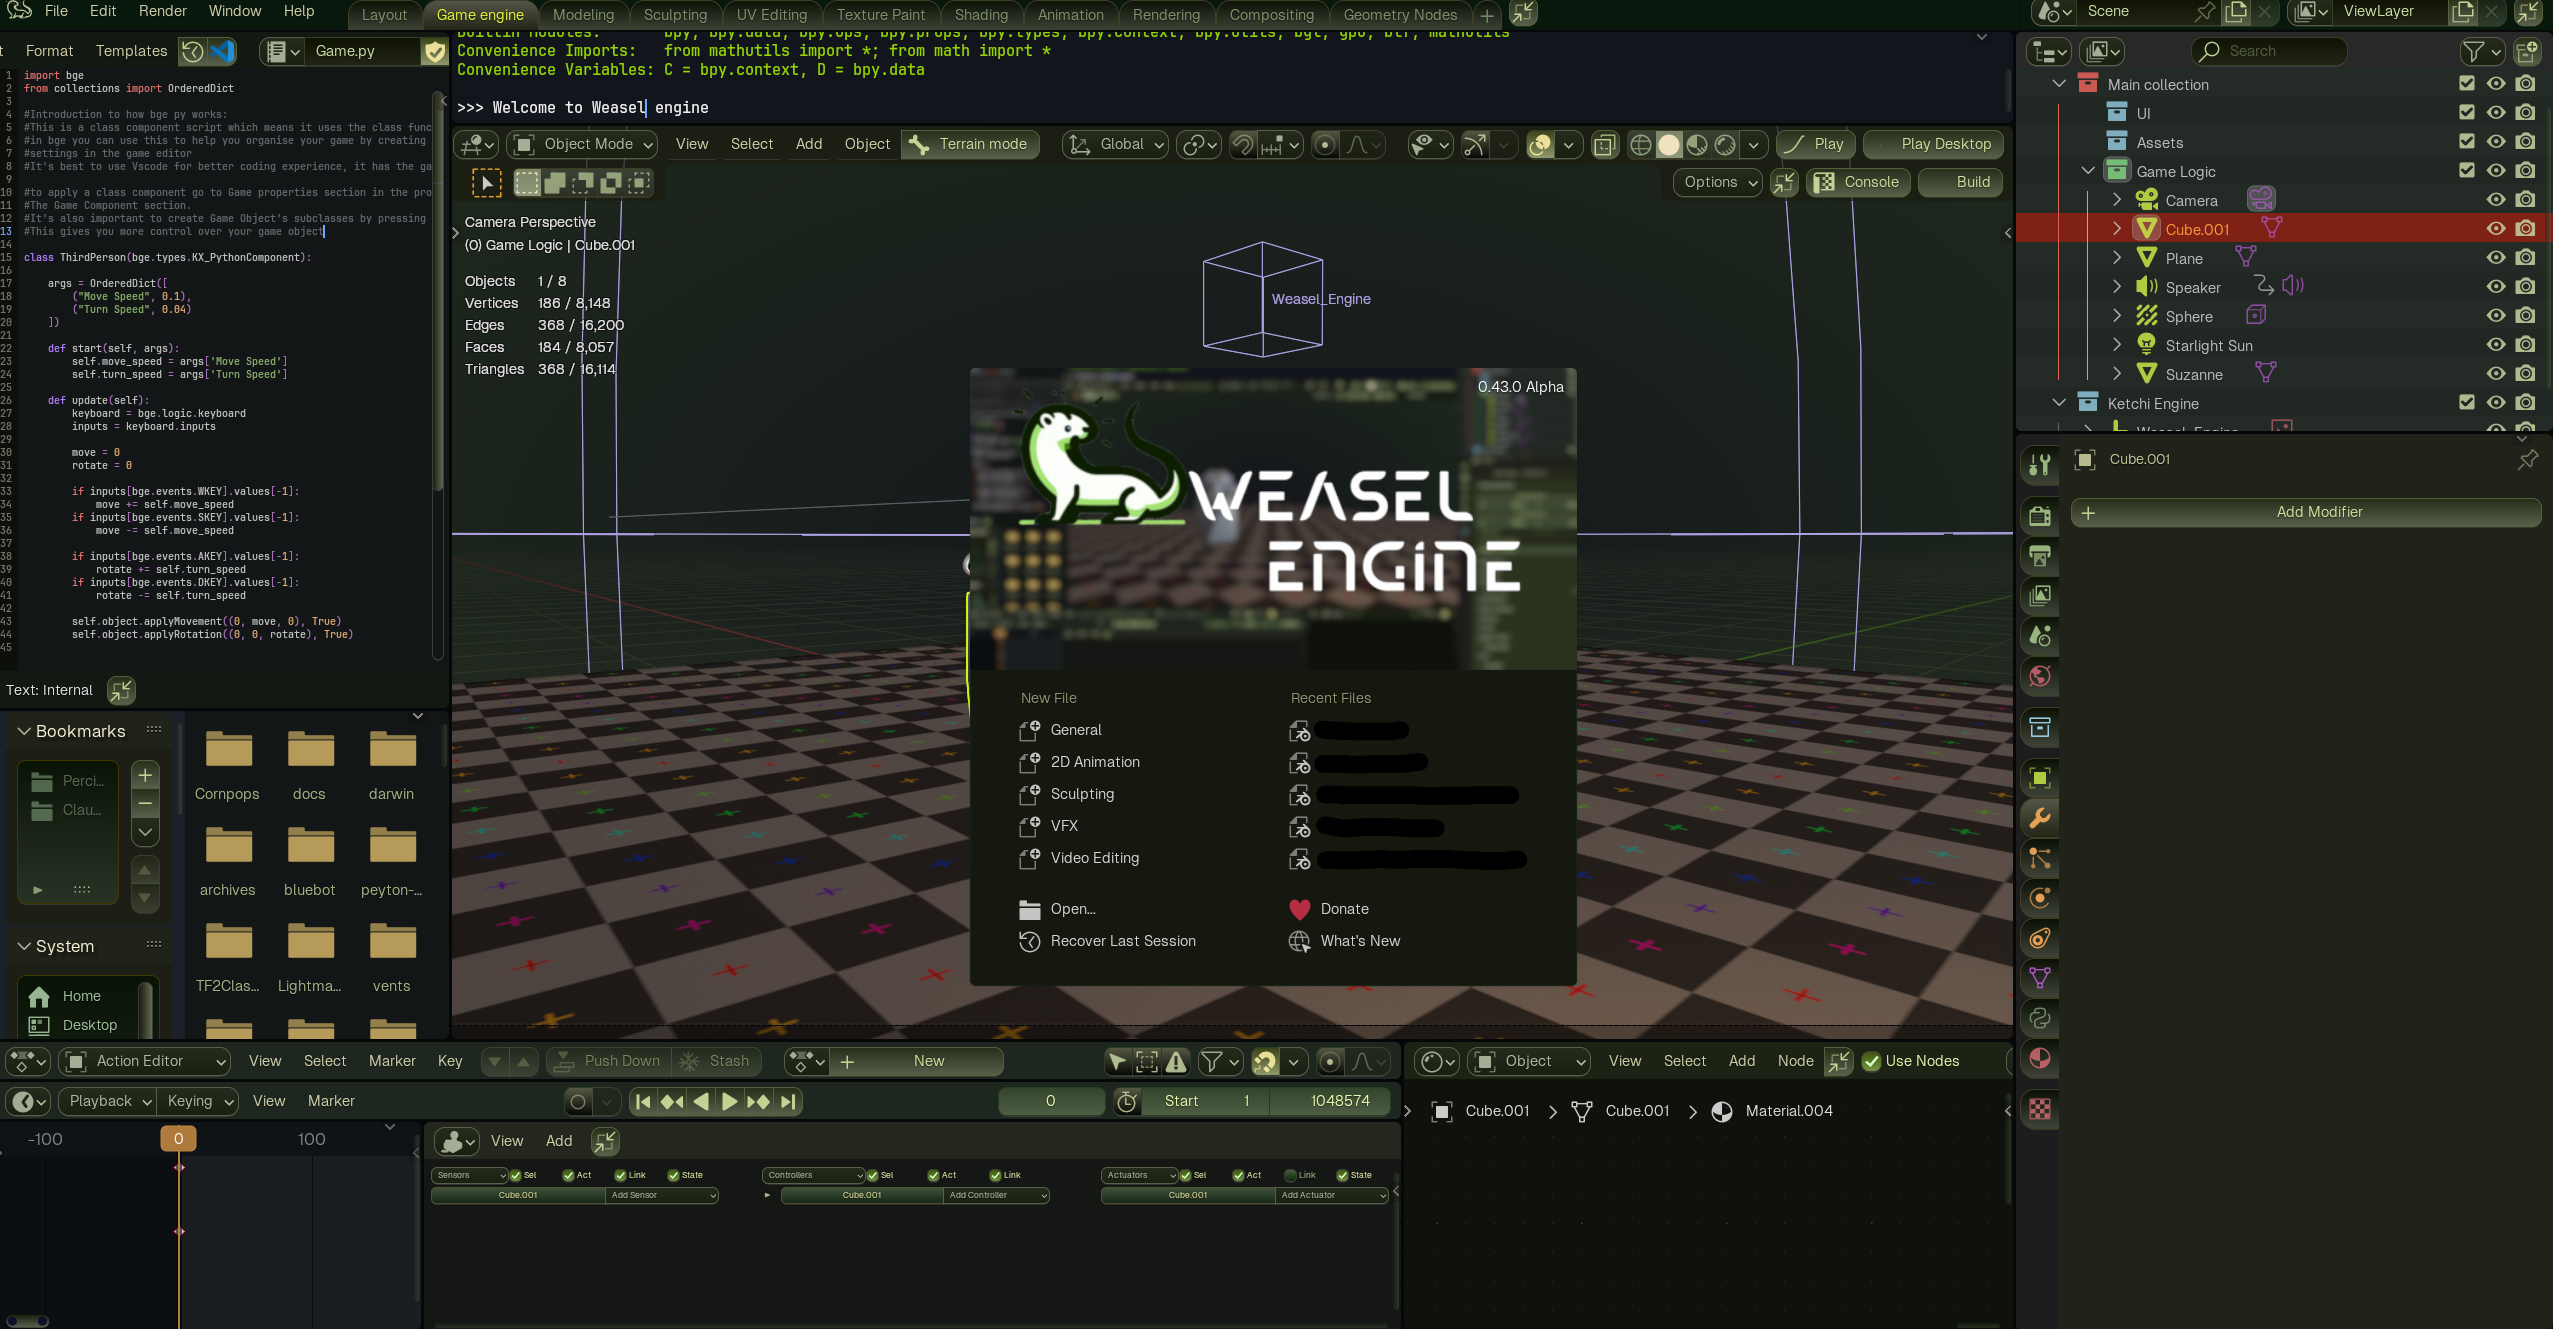Toggle X-ray in viewport header
The height and width of the screenshot is (1329, 2553).
[1605, 145]
